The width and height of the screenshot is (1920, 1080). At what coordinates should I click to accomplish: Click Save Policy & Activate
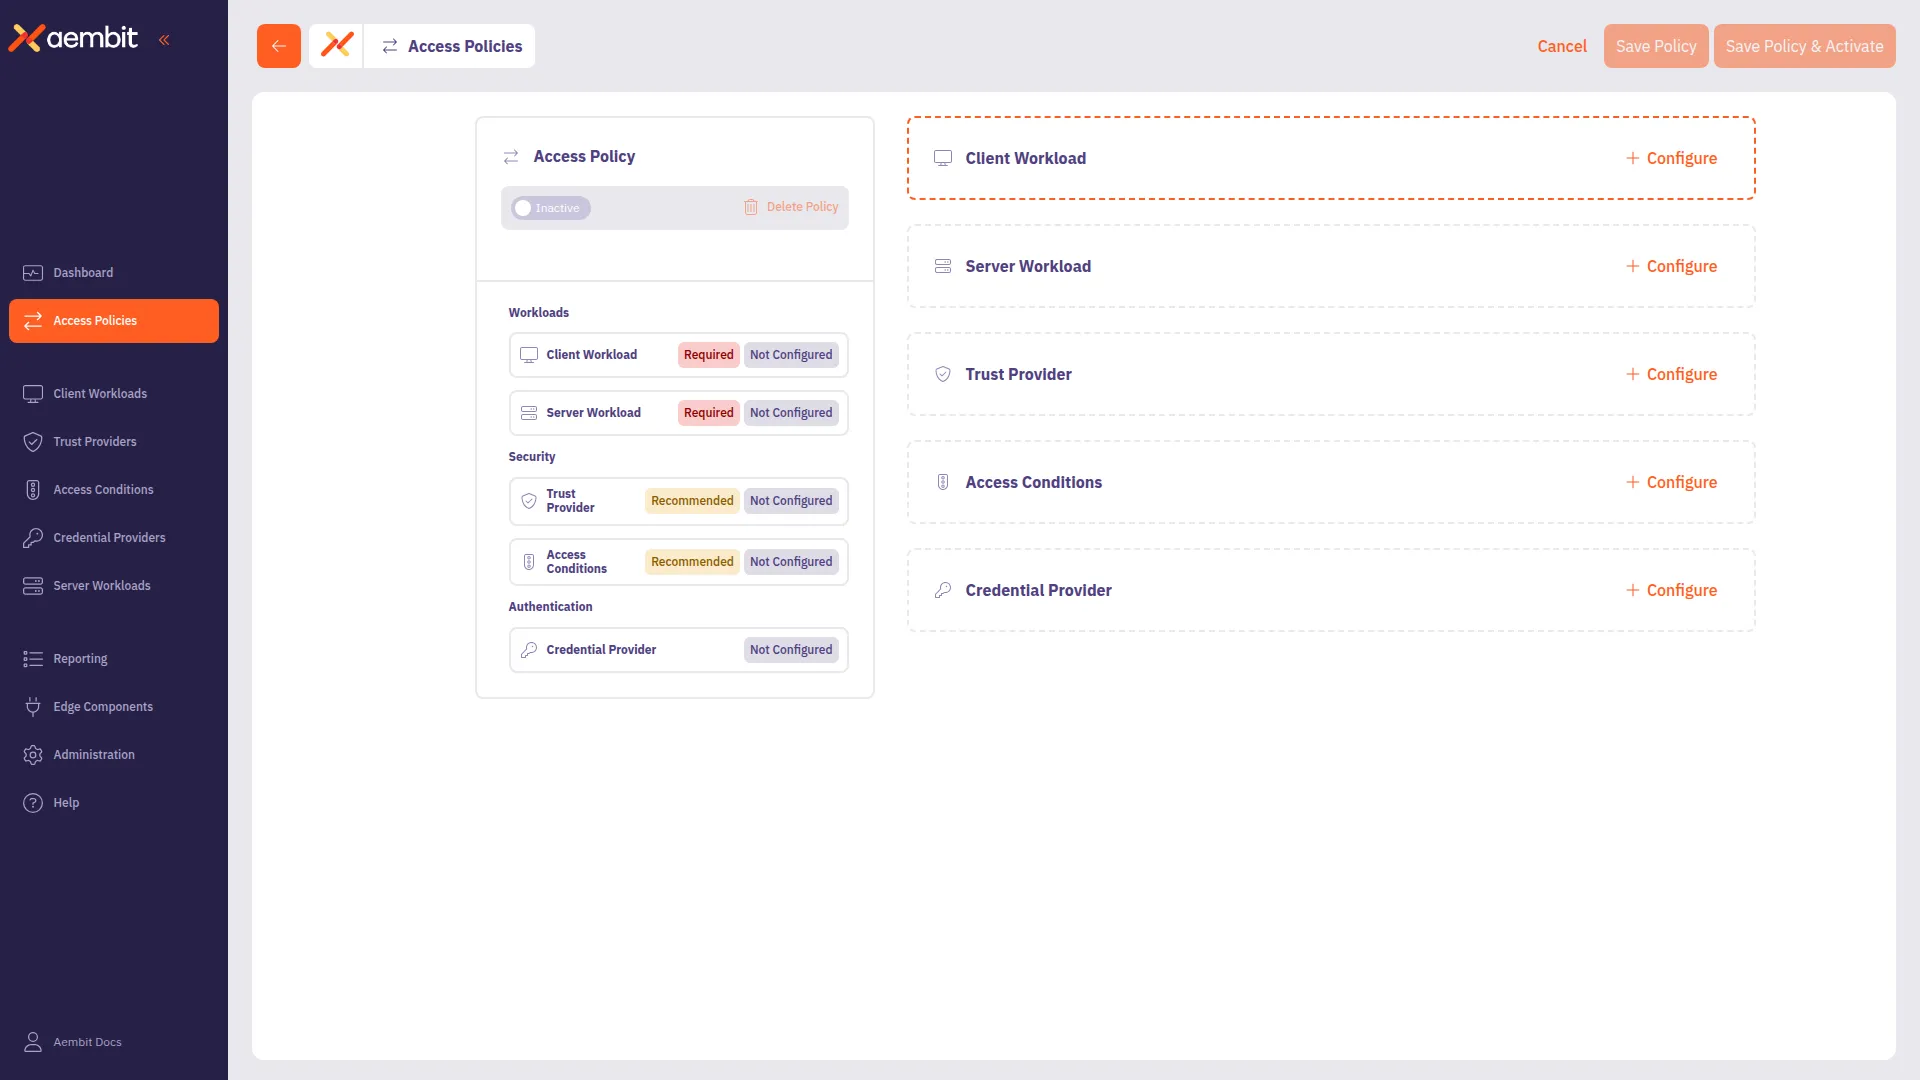[1804, 46]
